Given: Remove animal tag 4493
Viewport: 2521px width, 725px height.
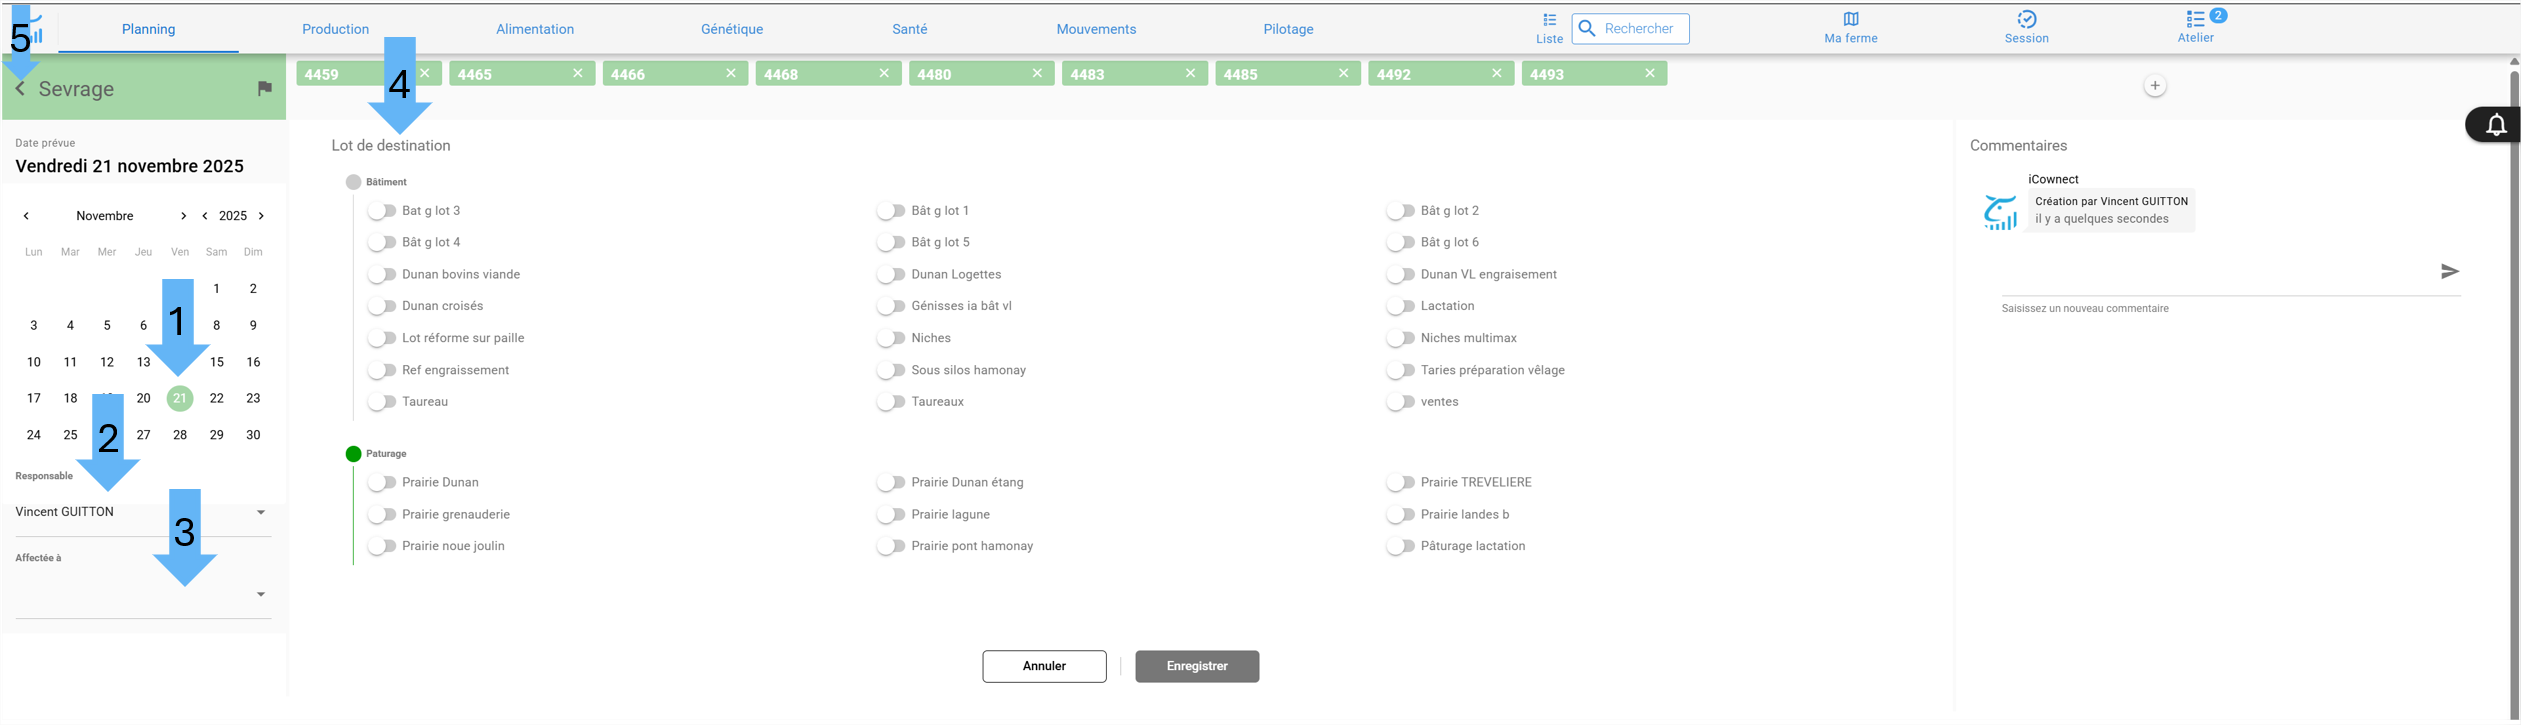Looking at the screenshot, I should point(1650,73).
